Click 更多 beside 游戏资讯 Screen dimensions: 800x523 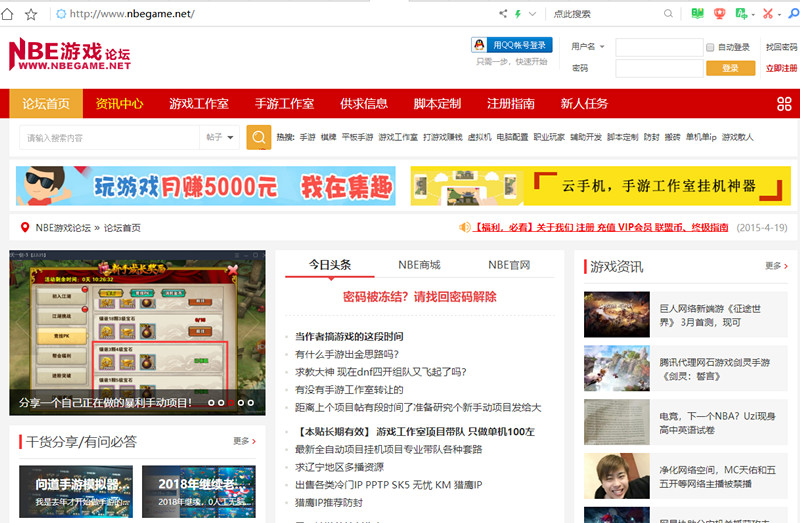[x=776, y=266]
